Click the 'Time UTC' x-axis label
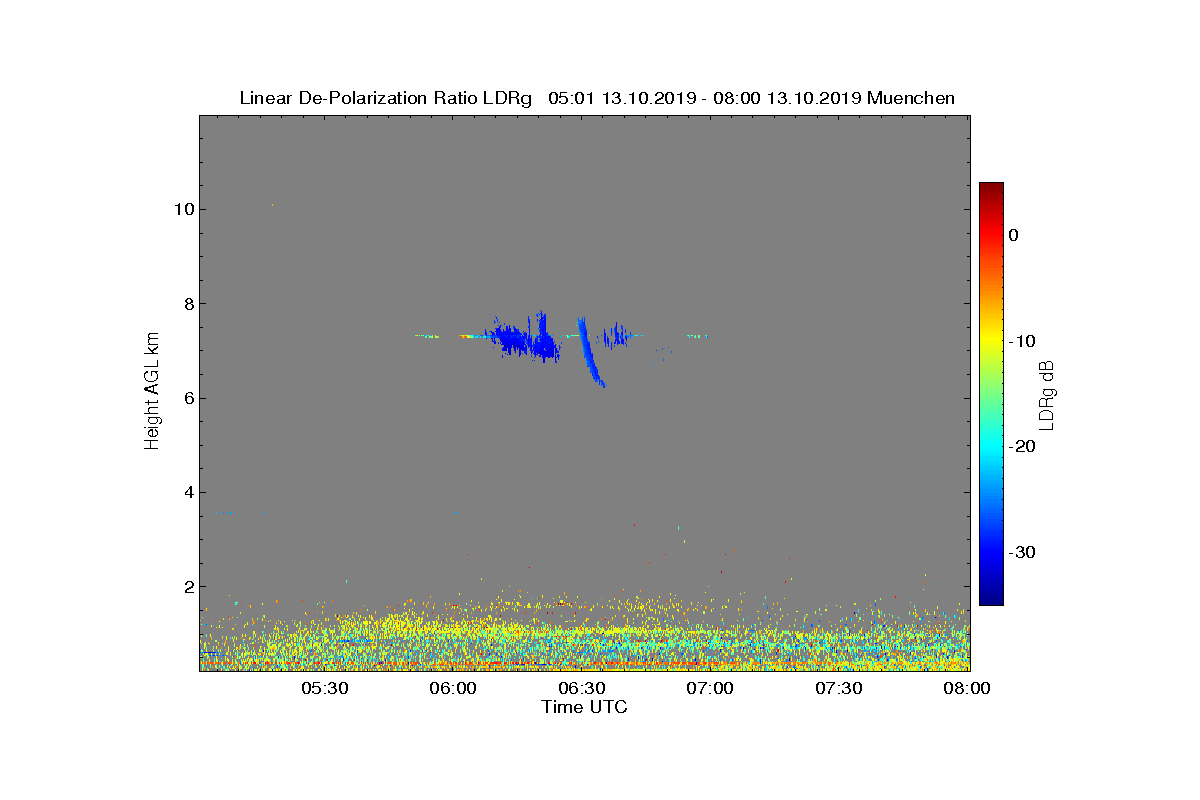The height and width of the screenshot is (800, 1200). click(x=584, y=707)
